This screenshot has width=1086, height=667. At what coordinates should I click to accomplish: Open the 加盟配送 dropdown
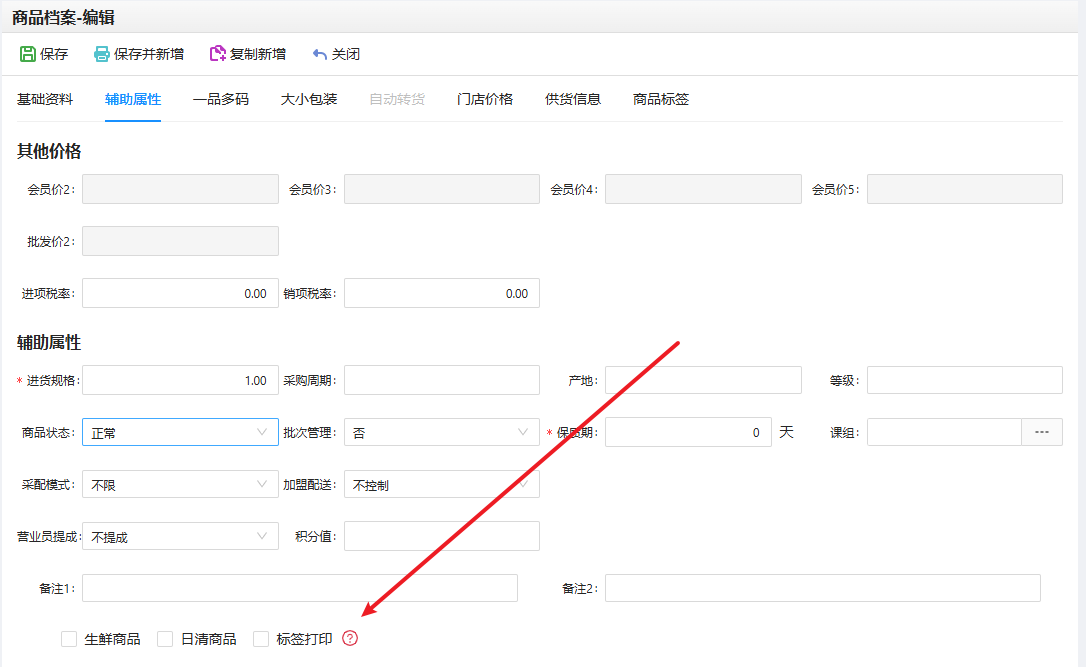pos(441,484)
